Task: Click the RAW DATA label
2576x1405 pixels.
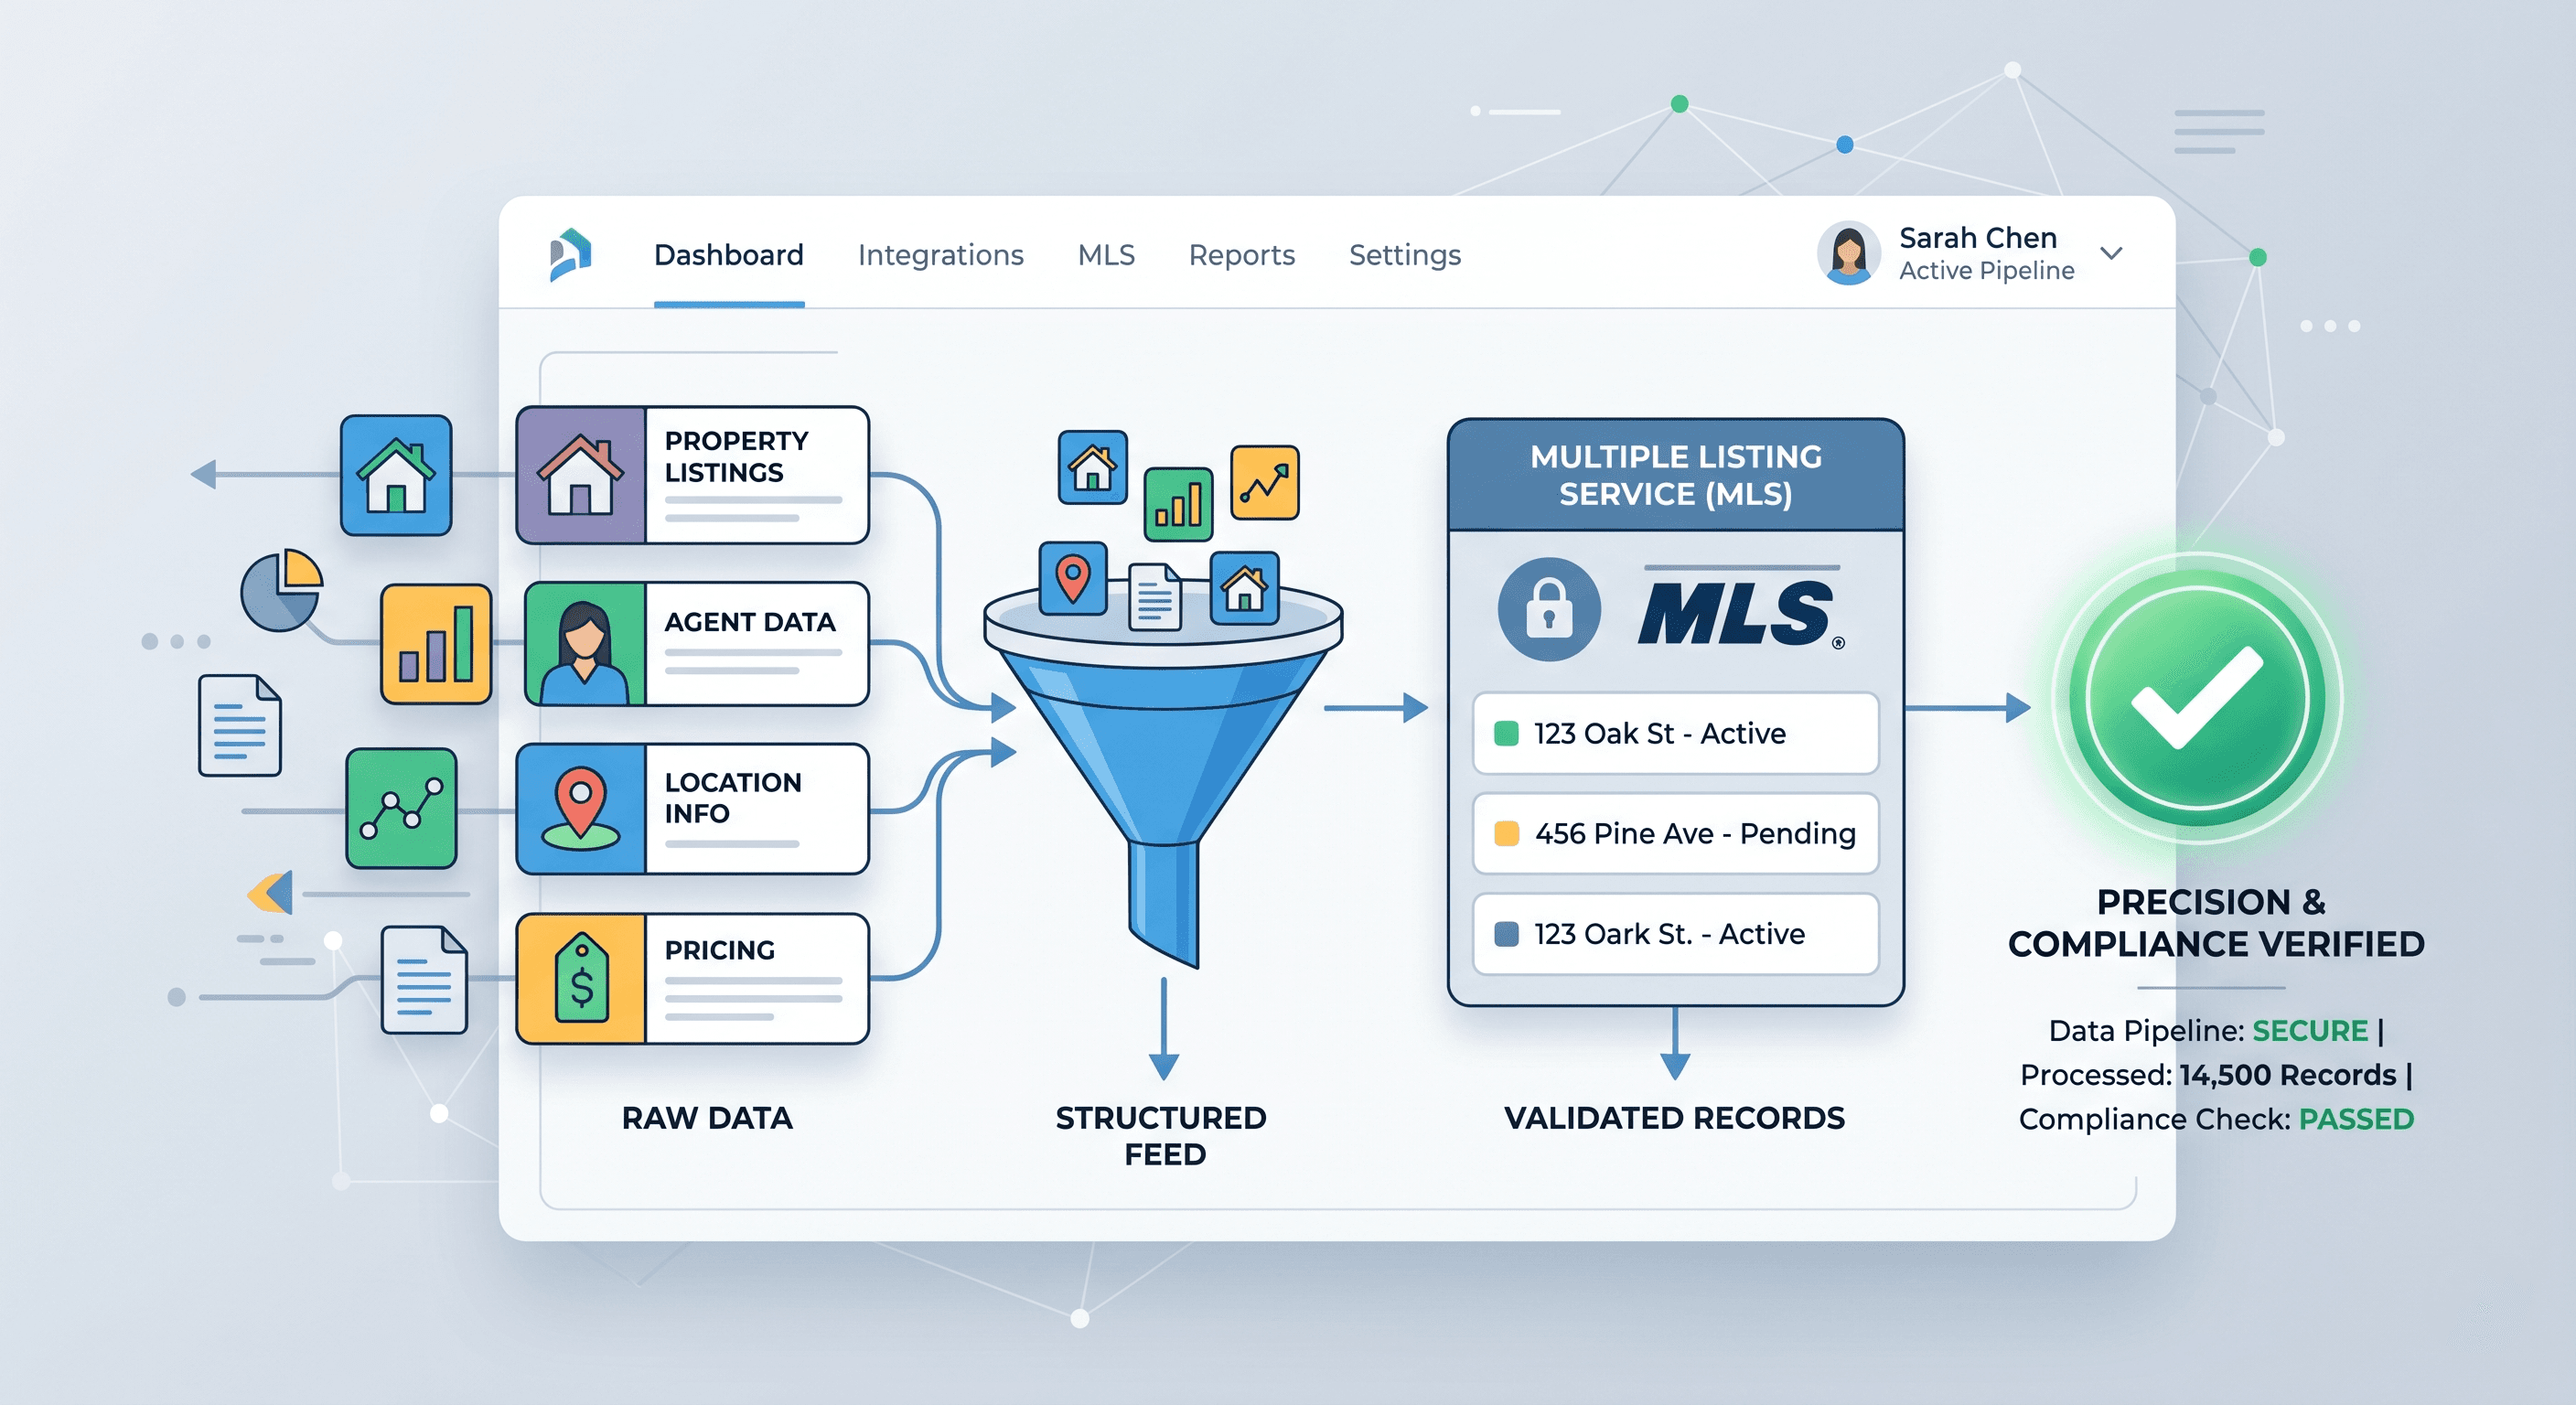Action: pos(707,1118)
